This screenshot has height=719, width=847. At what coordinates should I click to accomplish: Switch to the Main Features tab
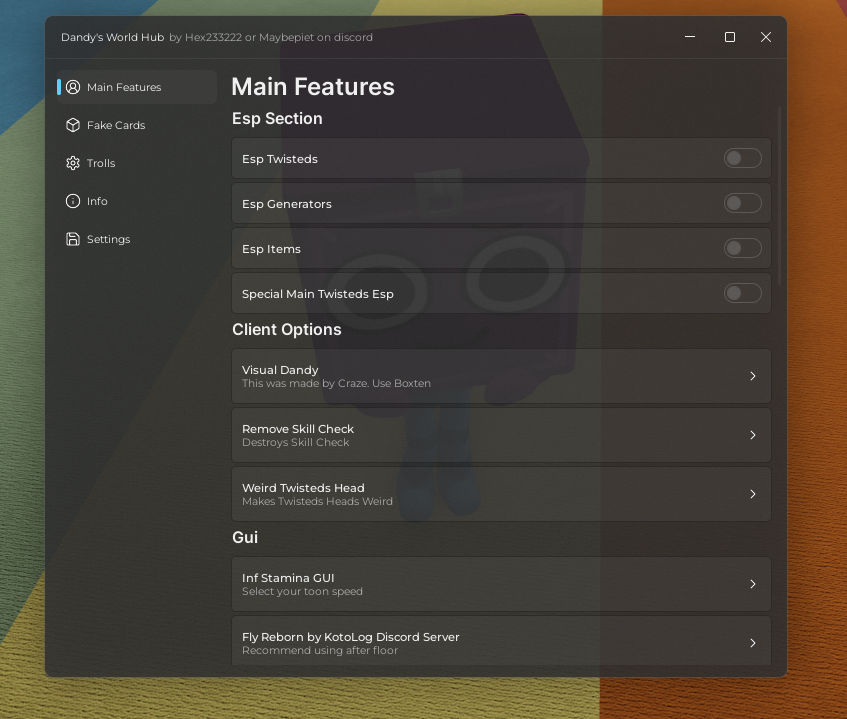click(137, 87)
